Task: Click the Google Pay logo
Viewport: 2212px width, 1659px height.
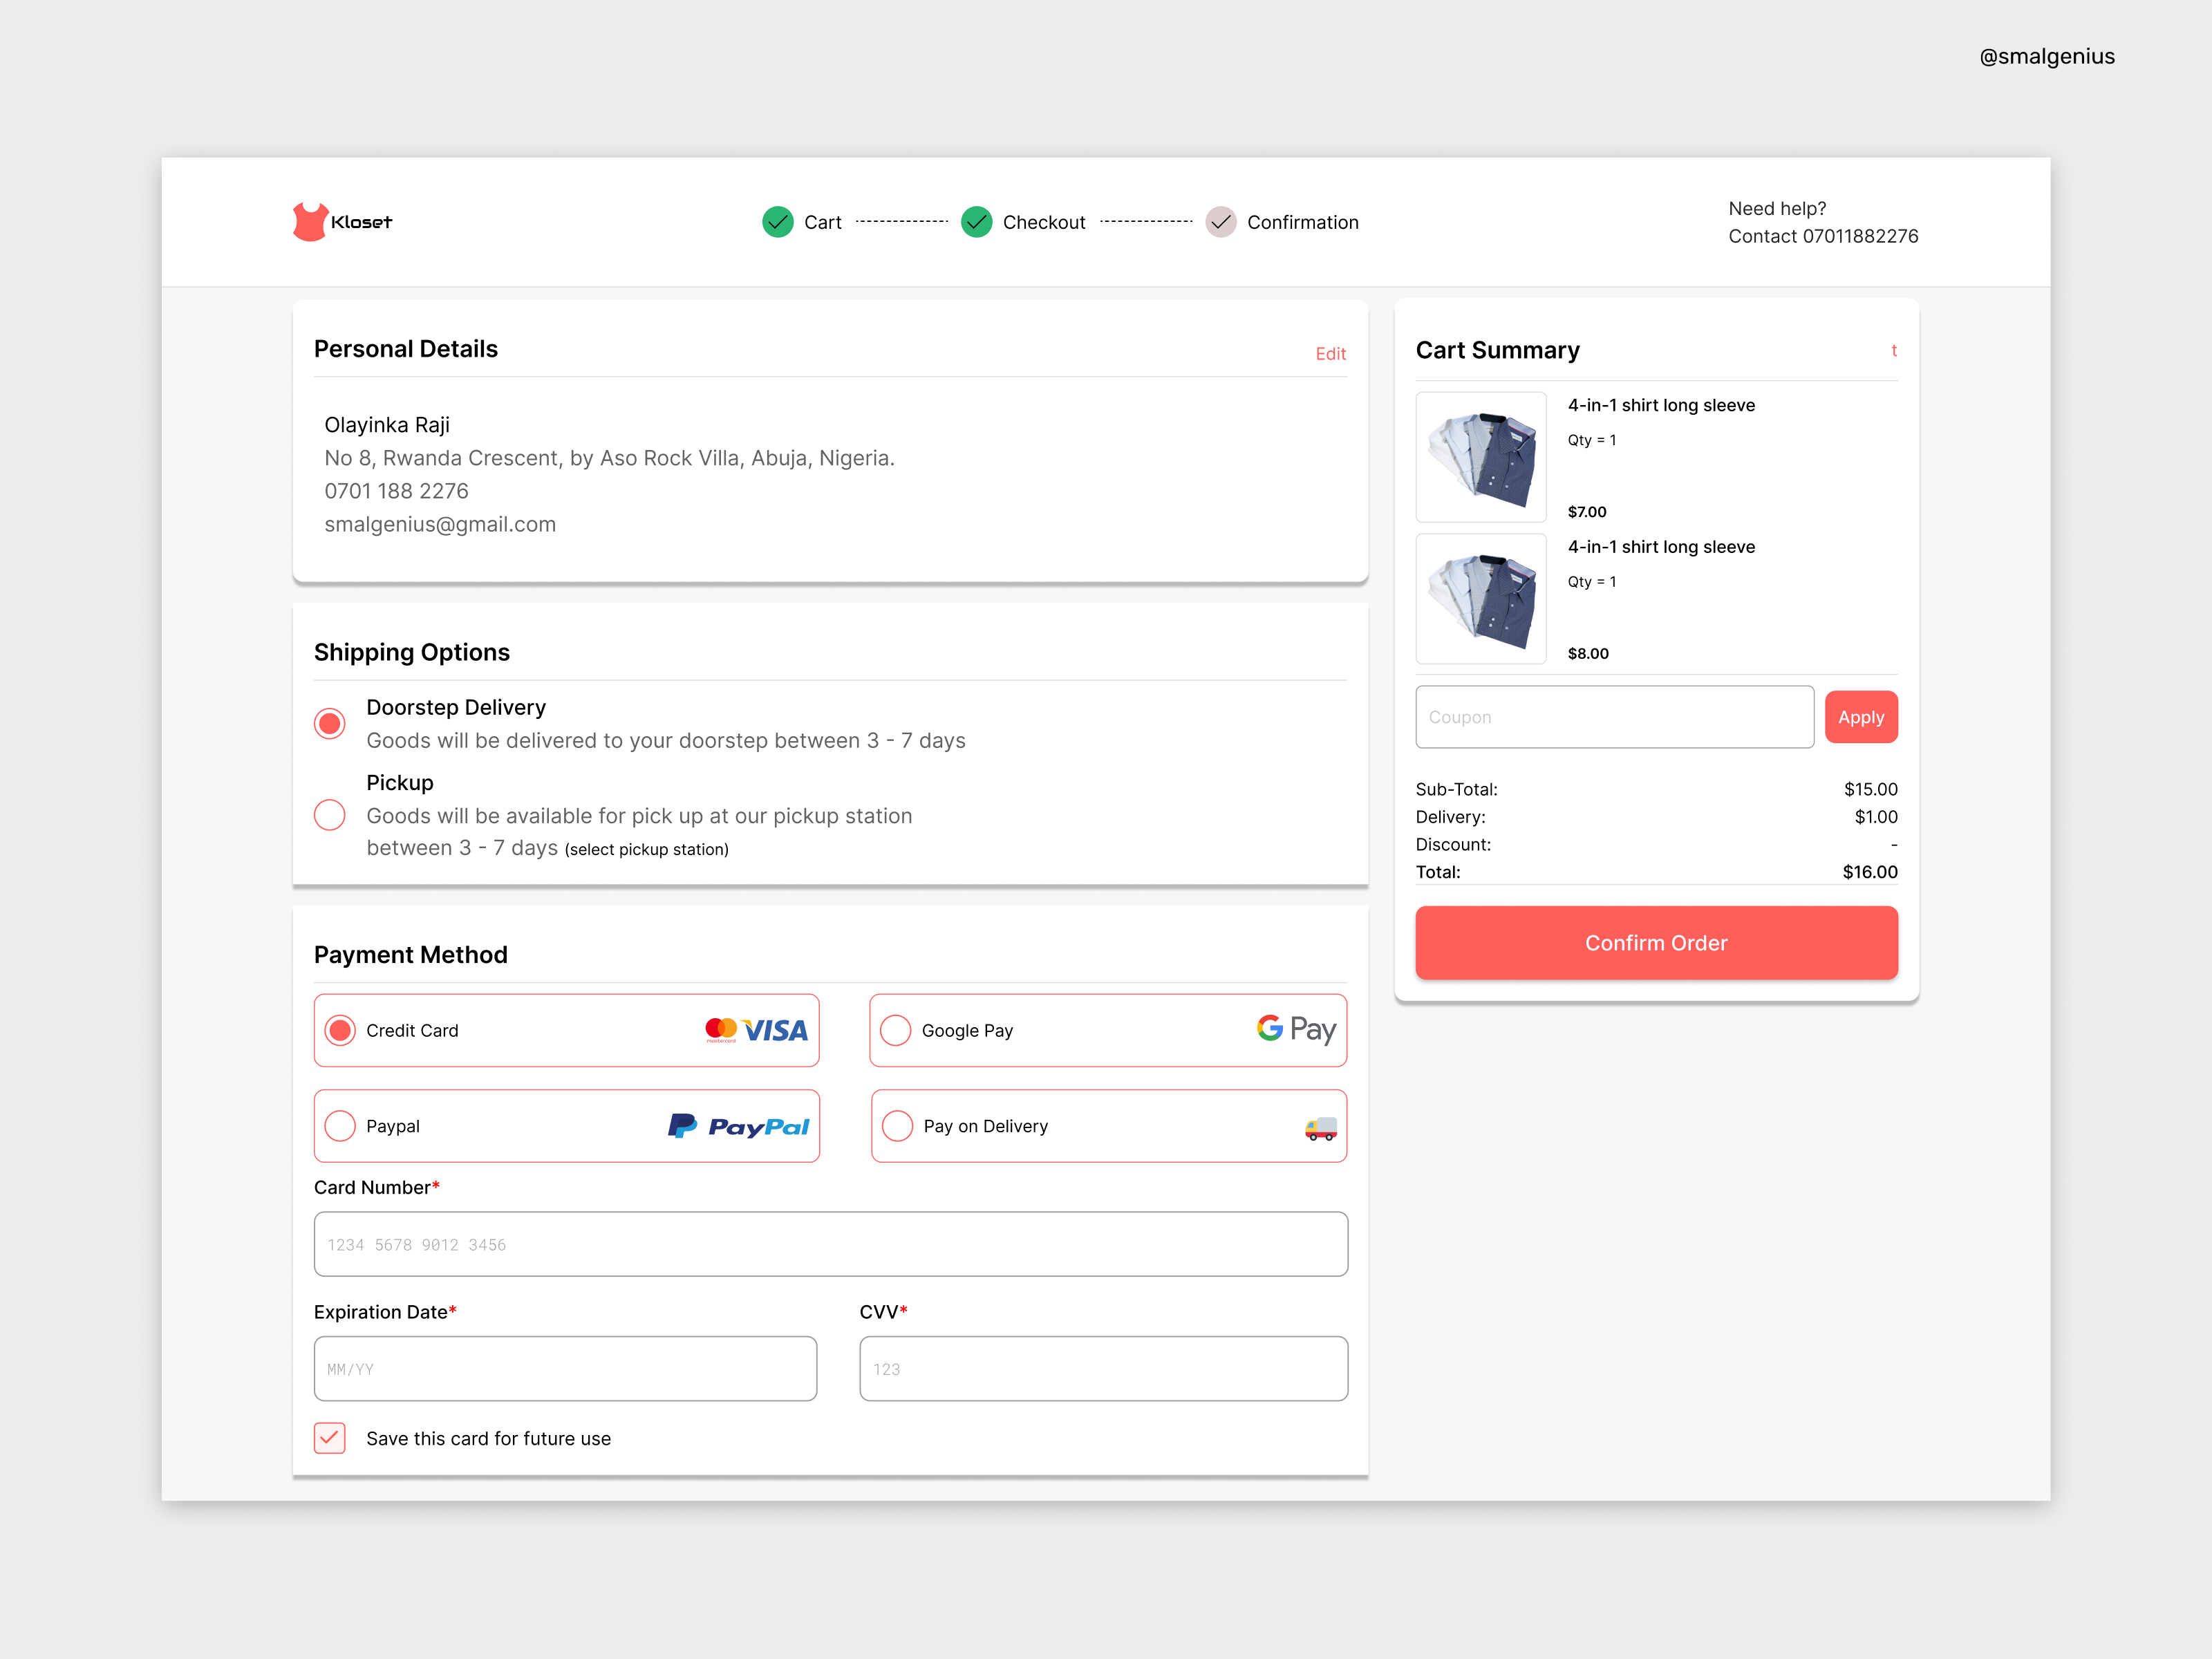Action: (1296, 1029)
